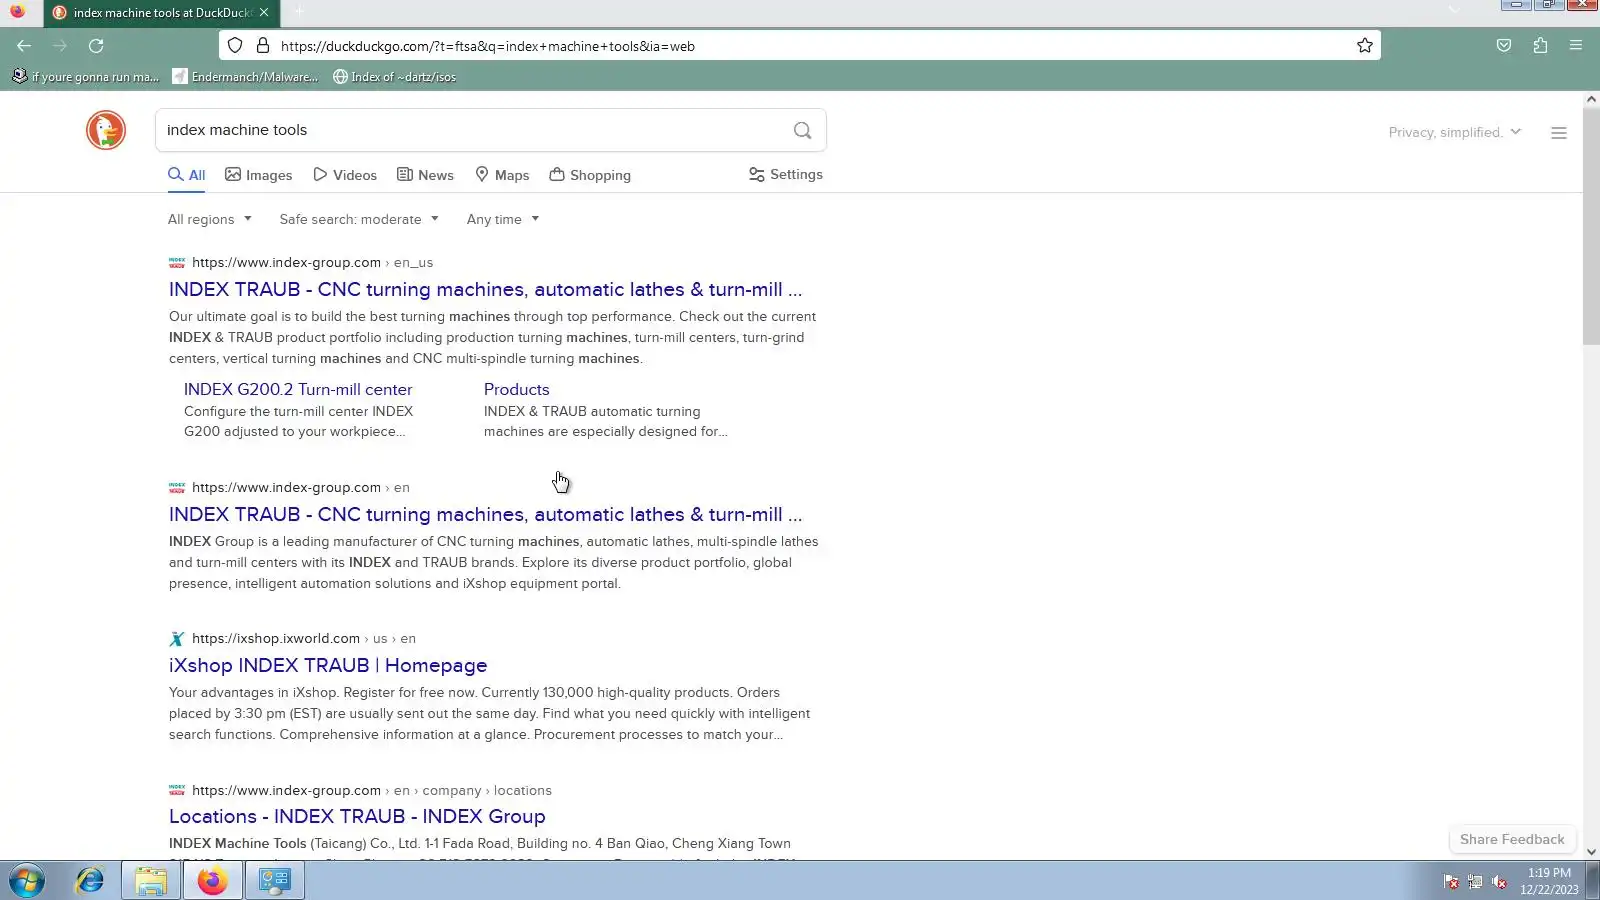Select the All results tab

[x=187, y=175]
